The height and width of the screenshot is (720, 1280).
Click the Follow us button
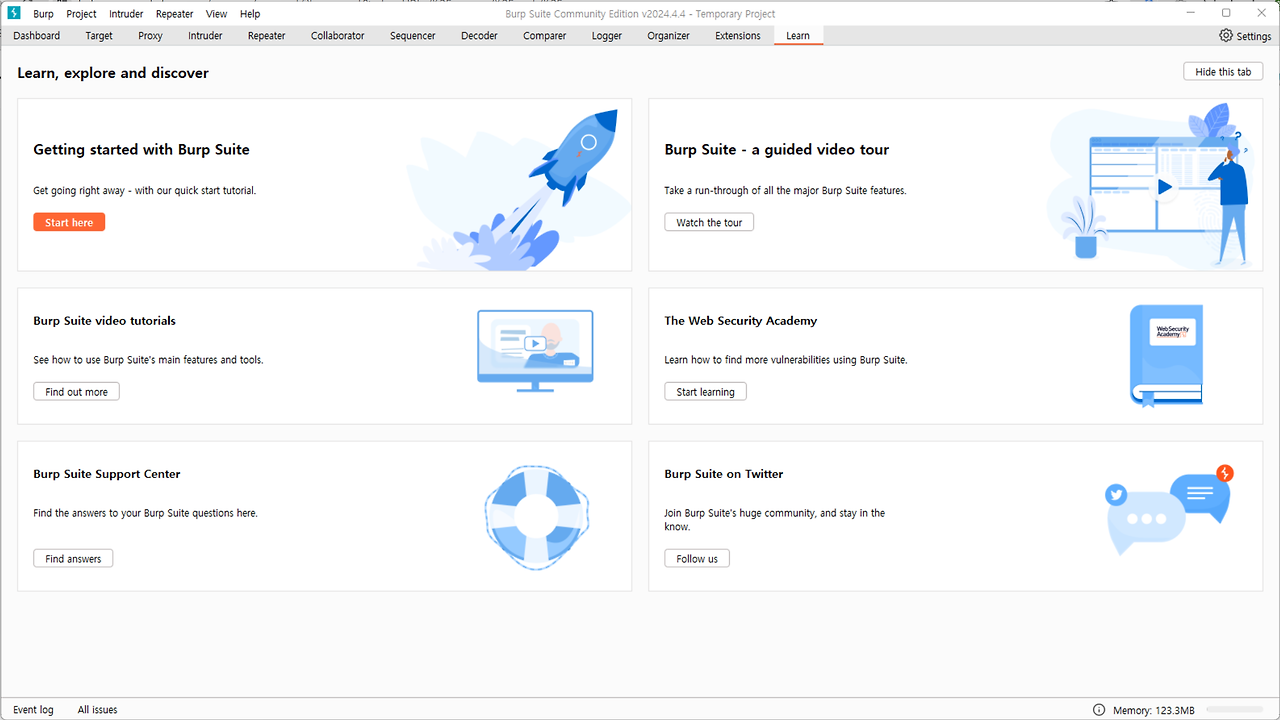(x=697, y=558)
